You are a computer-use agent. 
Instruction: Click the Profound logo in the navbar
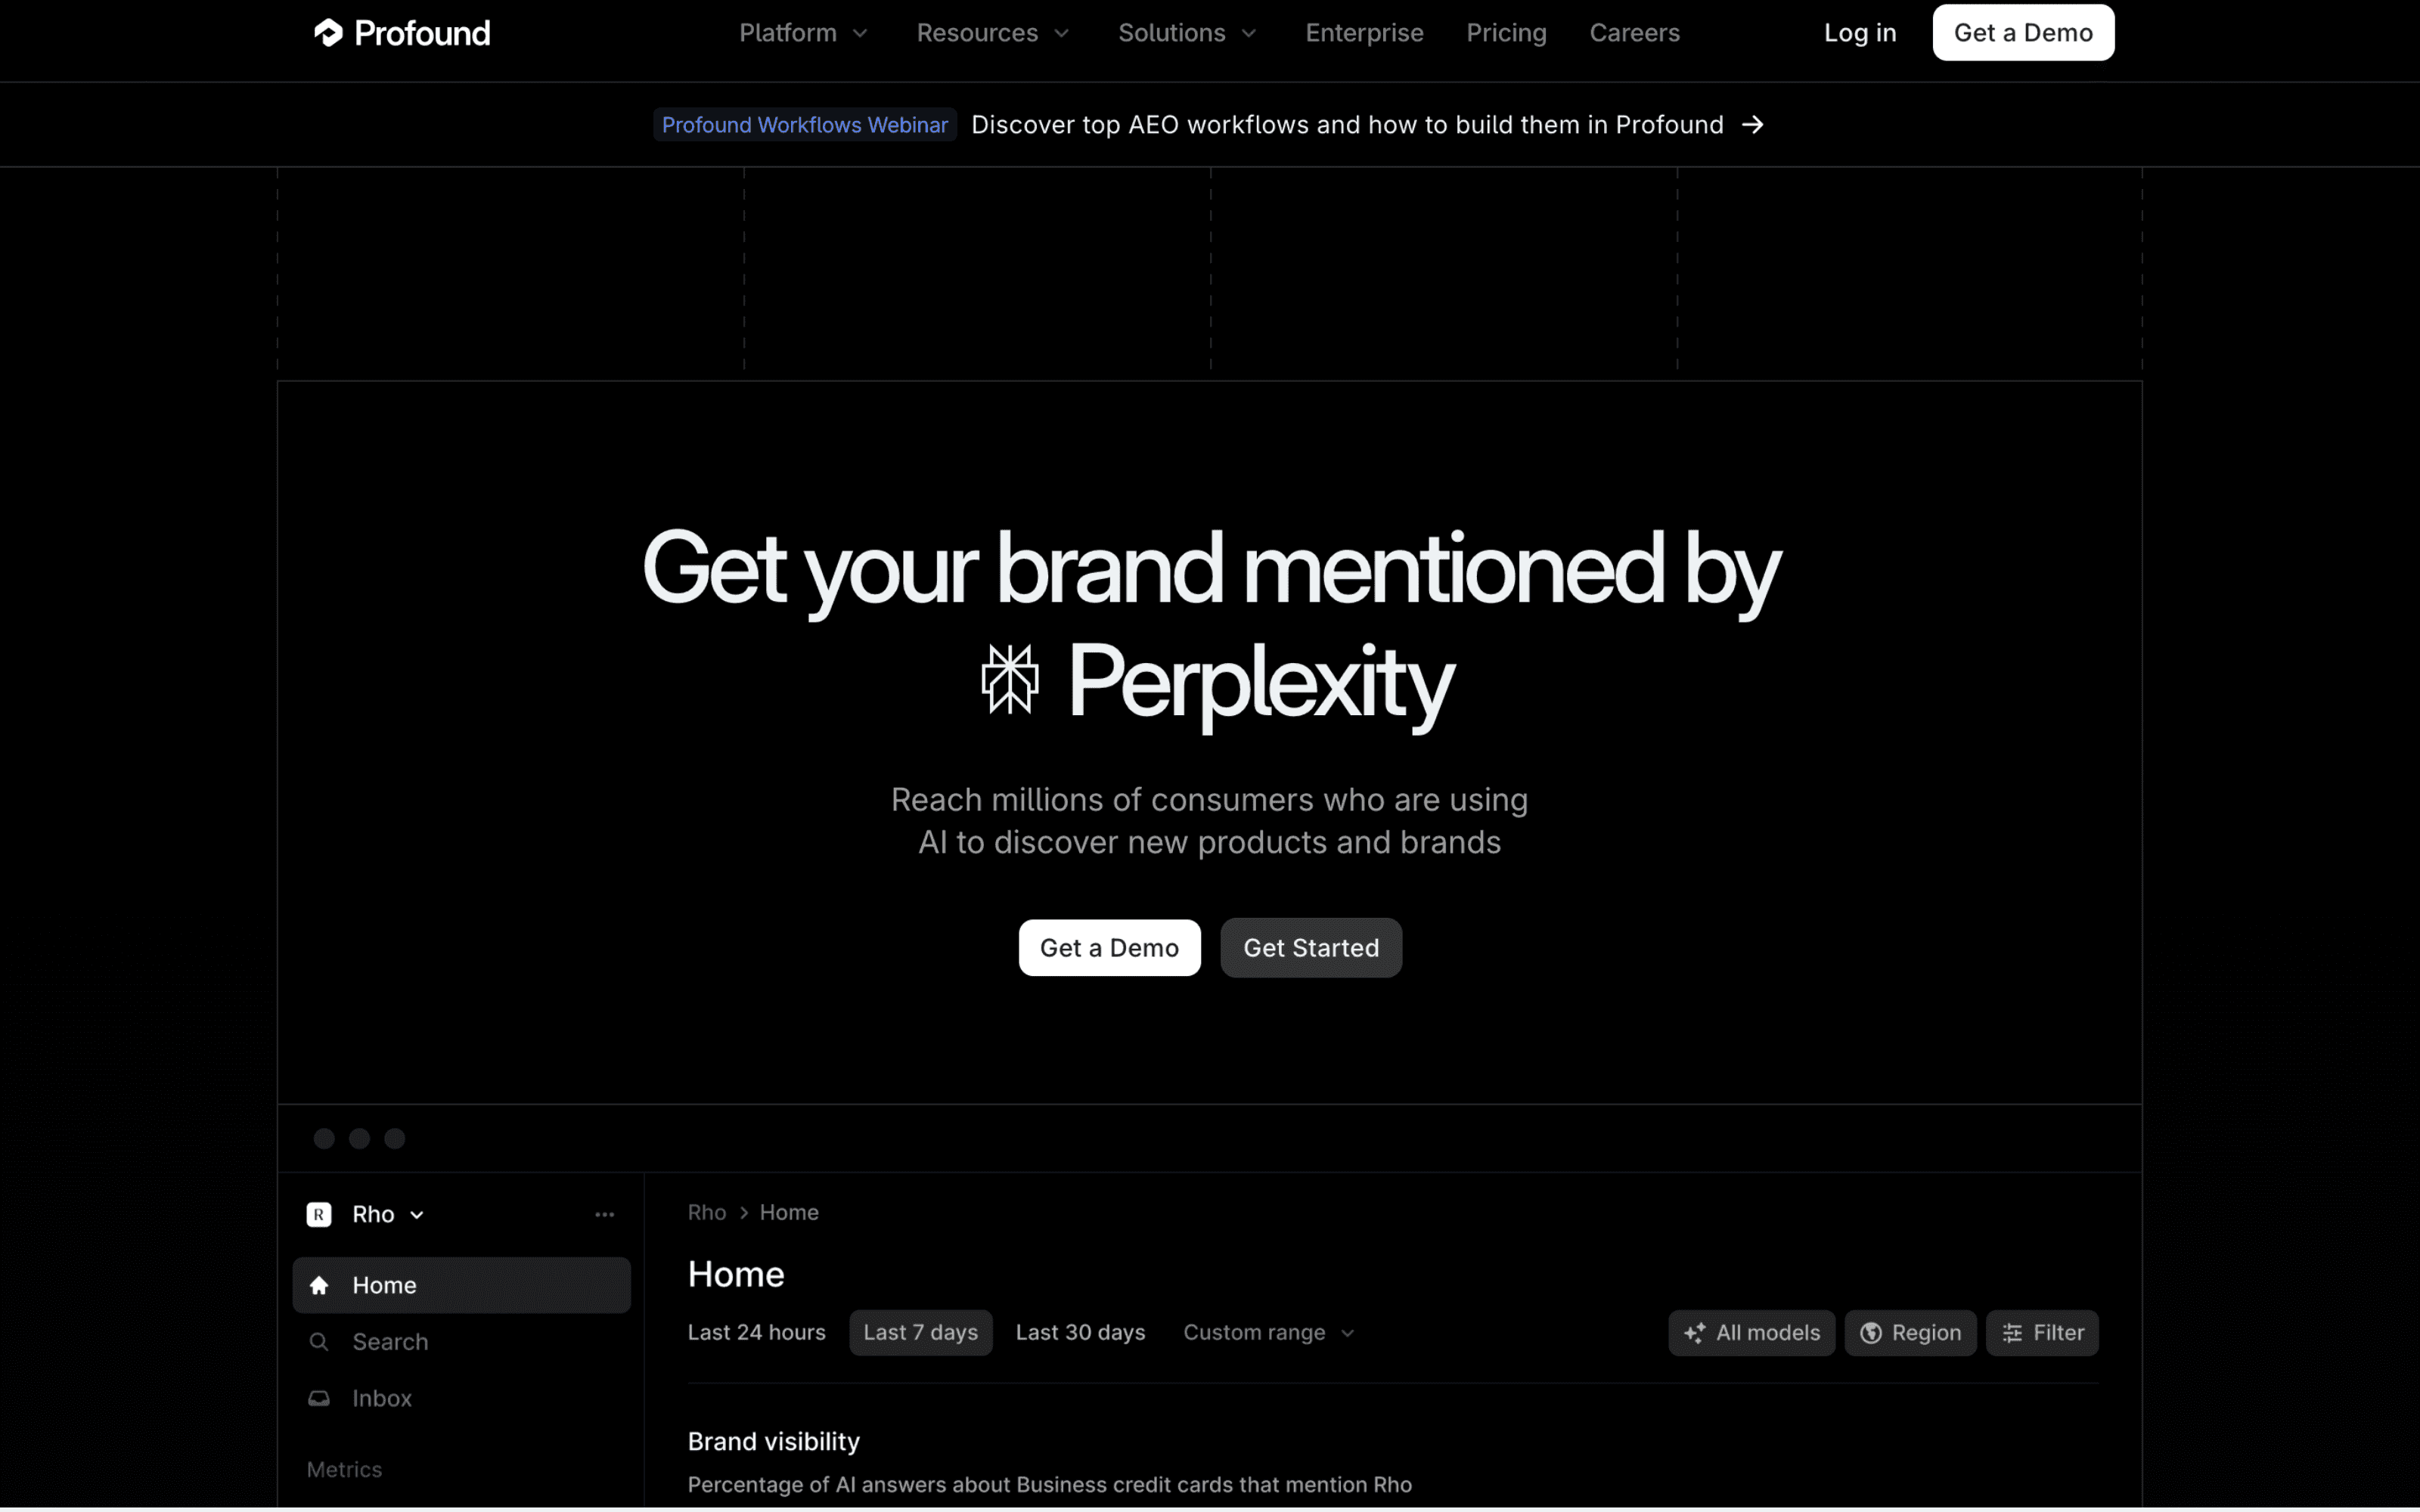[402, 32]
